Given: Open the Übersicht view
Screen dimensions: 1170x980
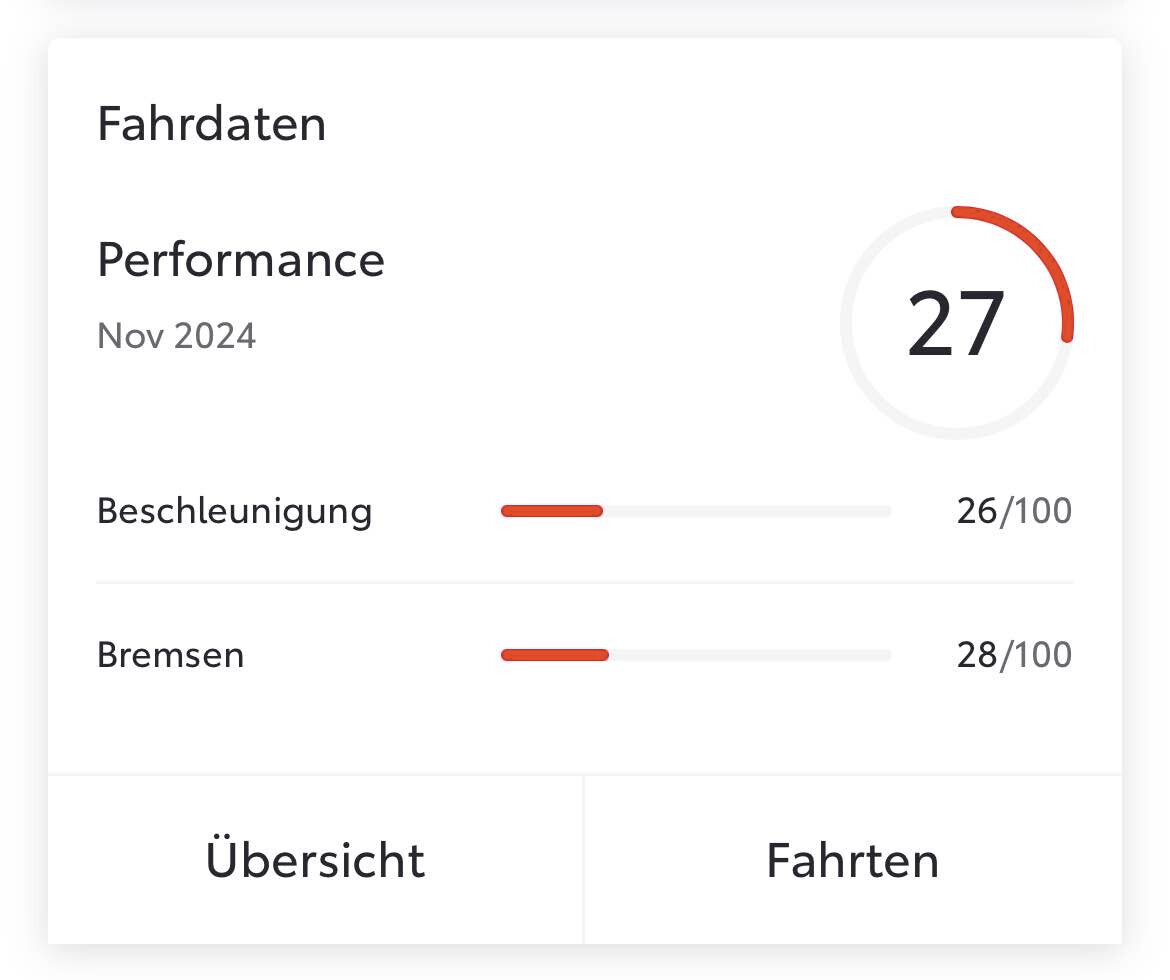Looking at the screenshot, I should pos(315,860).
